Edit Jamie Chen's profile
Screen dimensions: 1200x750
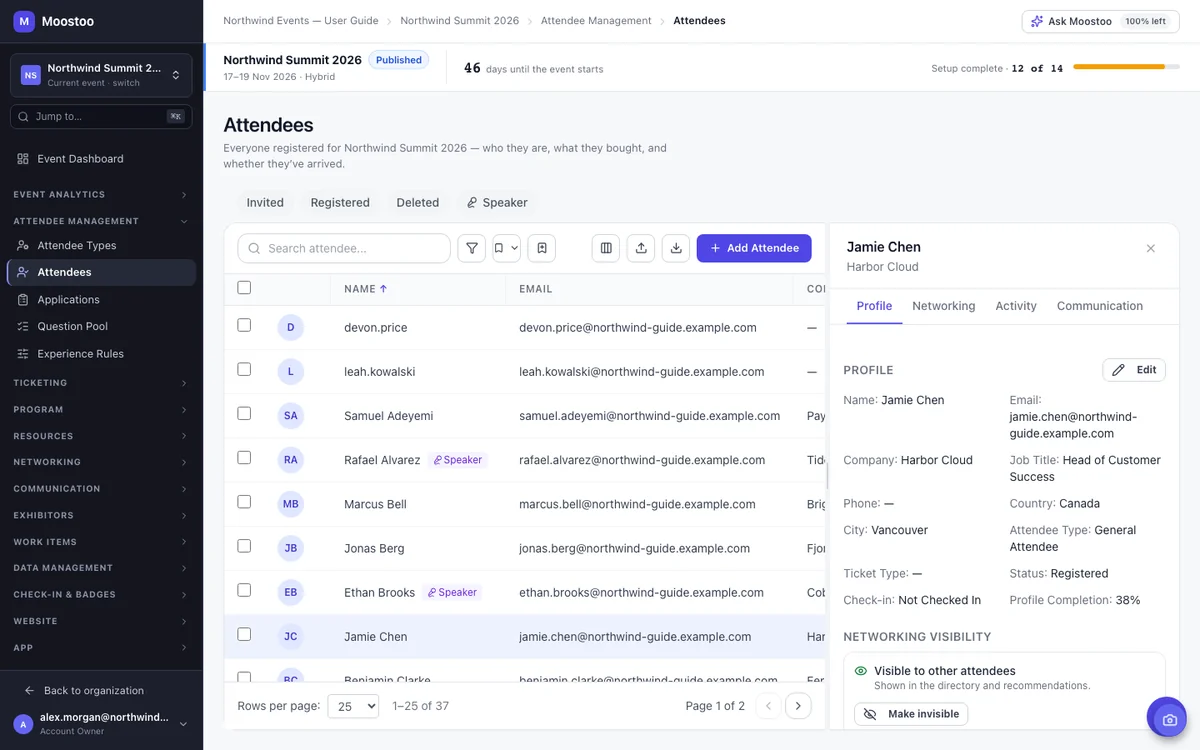click(x=1134, y=370)
